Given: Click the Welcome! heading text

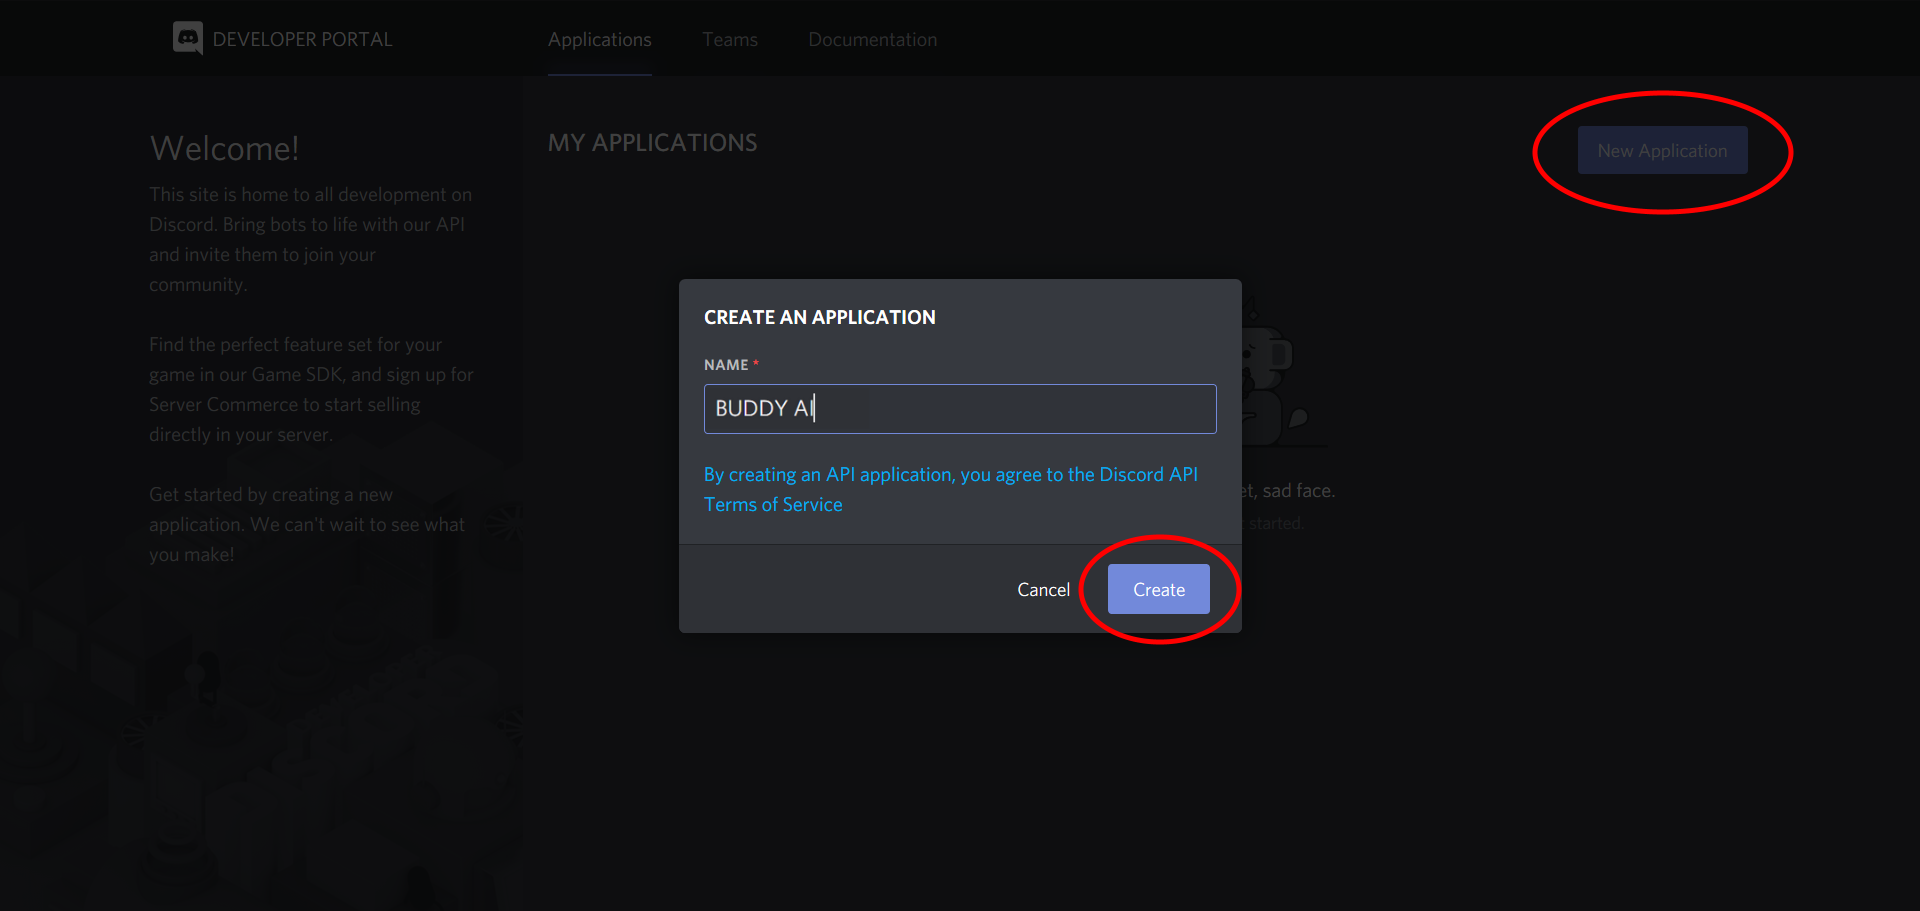Looking at the screenshot, I should pyautogui.click(x=224, y=148).
